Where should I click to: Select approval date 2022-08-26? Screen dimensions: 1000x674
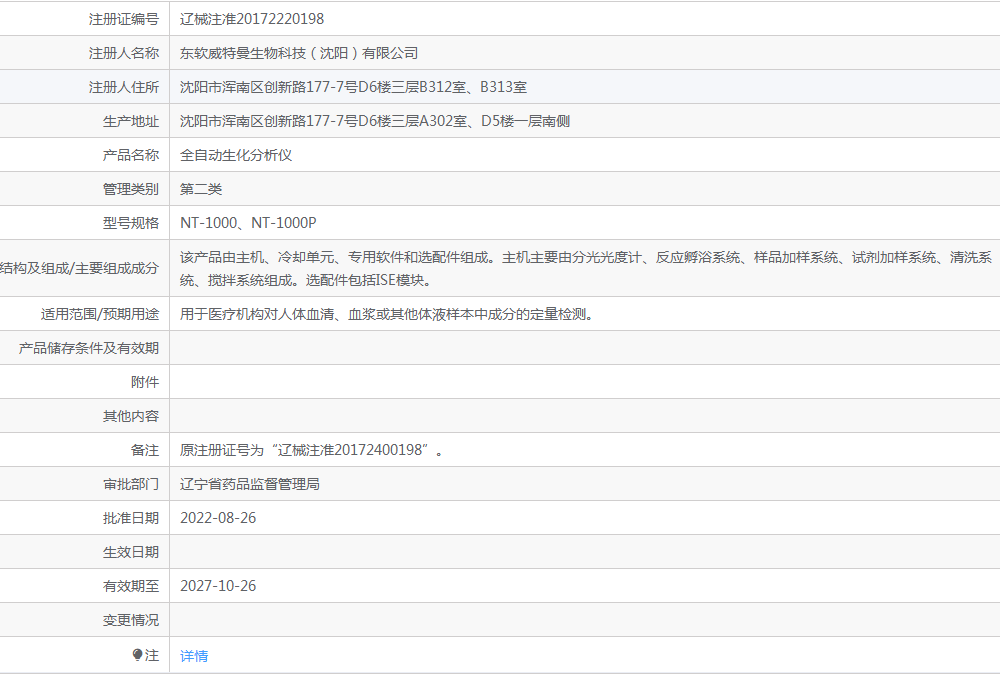(x=218, y=518)
